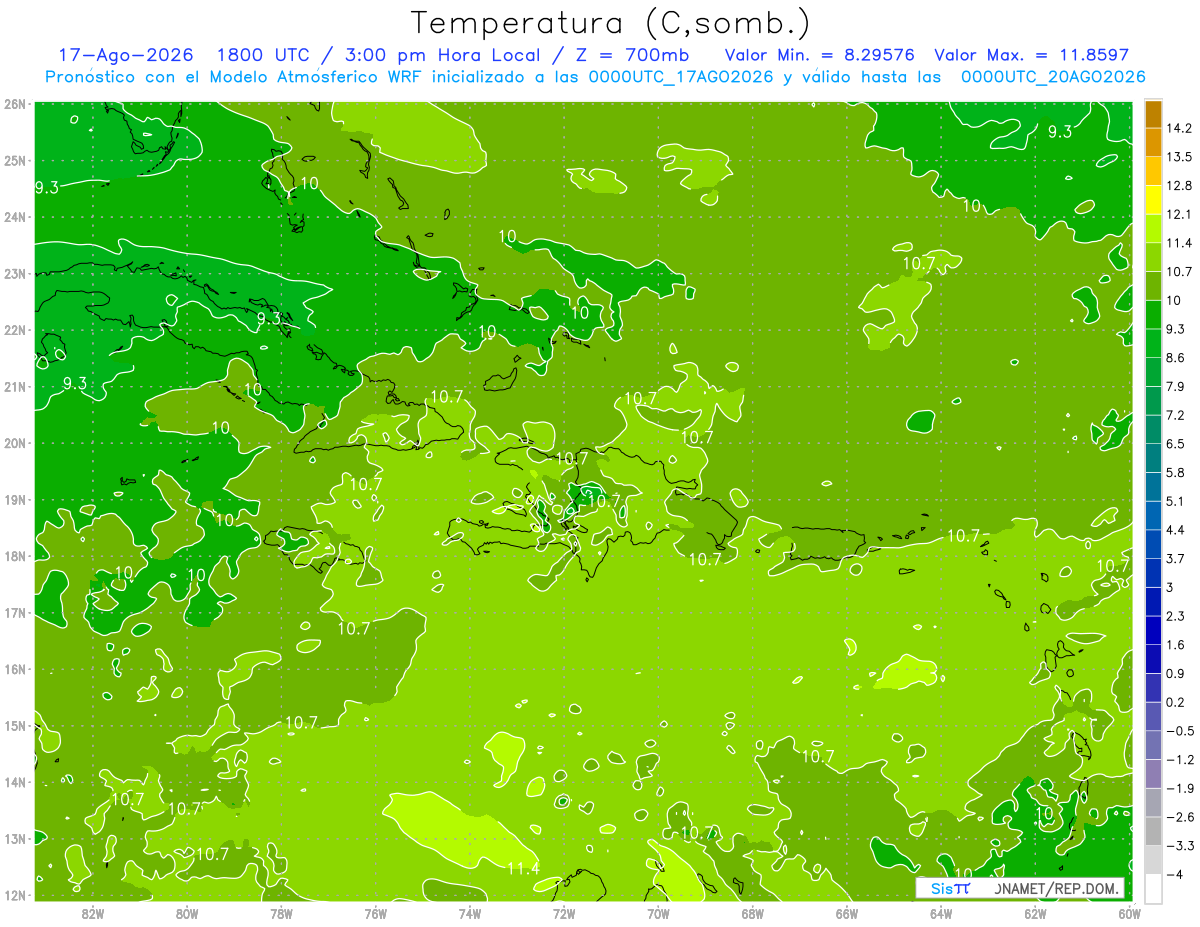This screenshot has height=927, width=1200.
Task: Click "Valor Max. = 11.8597" value
Action: tap(1031, 55)
